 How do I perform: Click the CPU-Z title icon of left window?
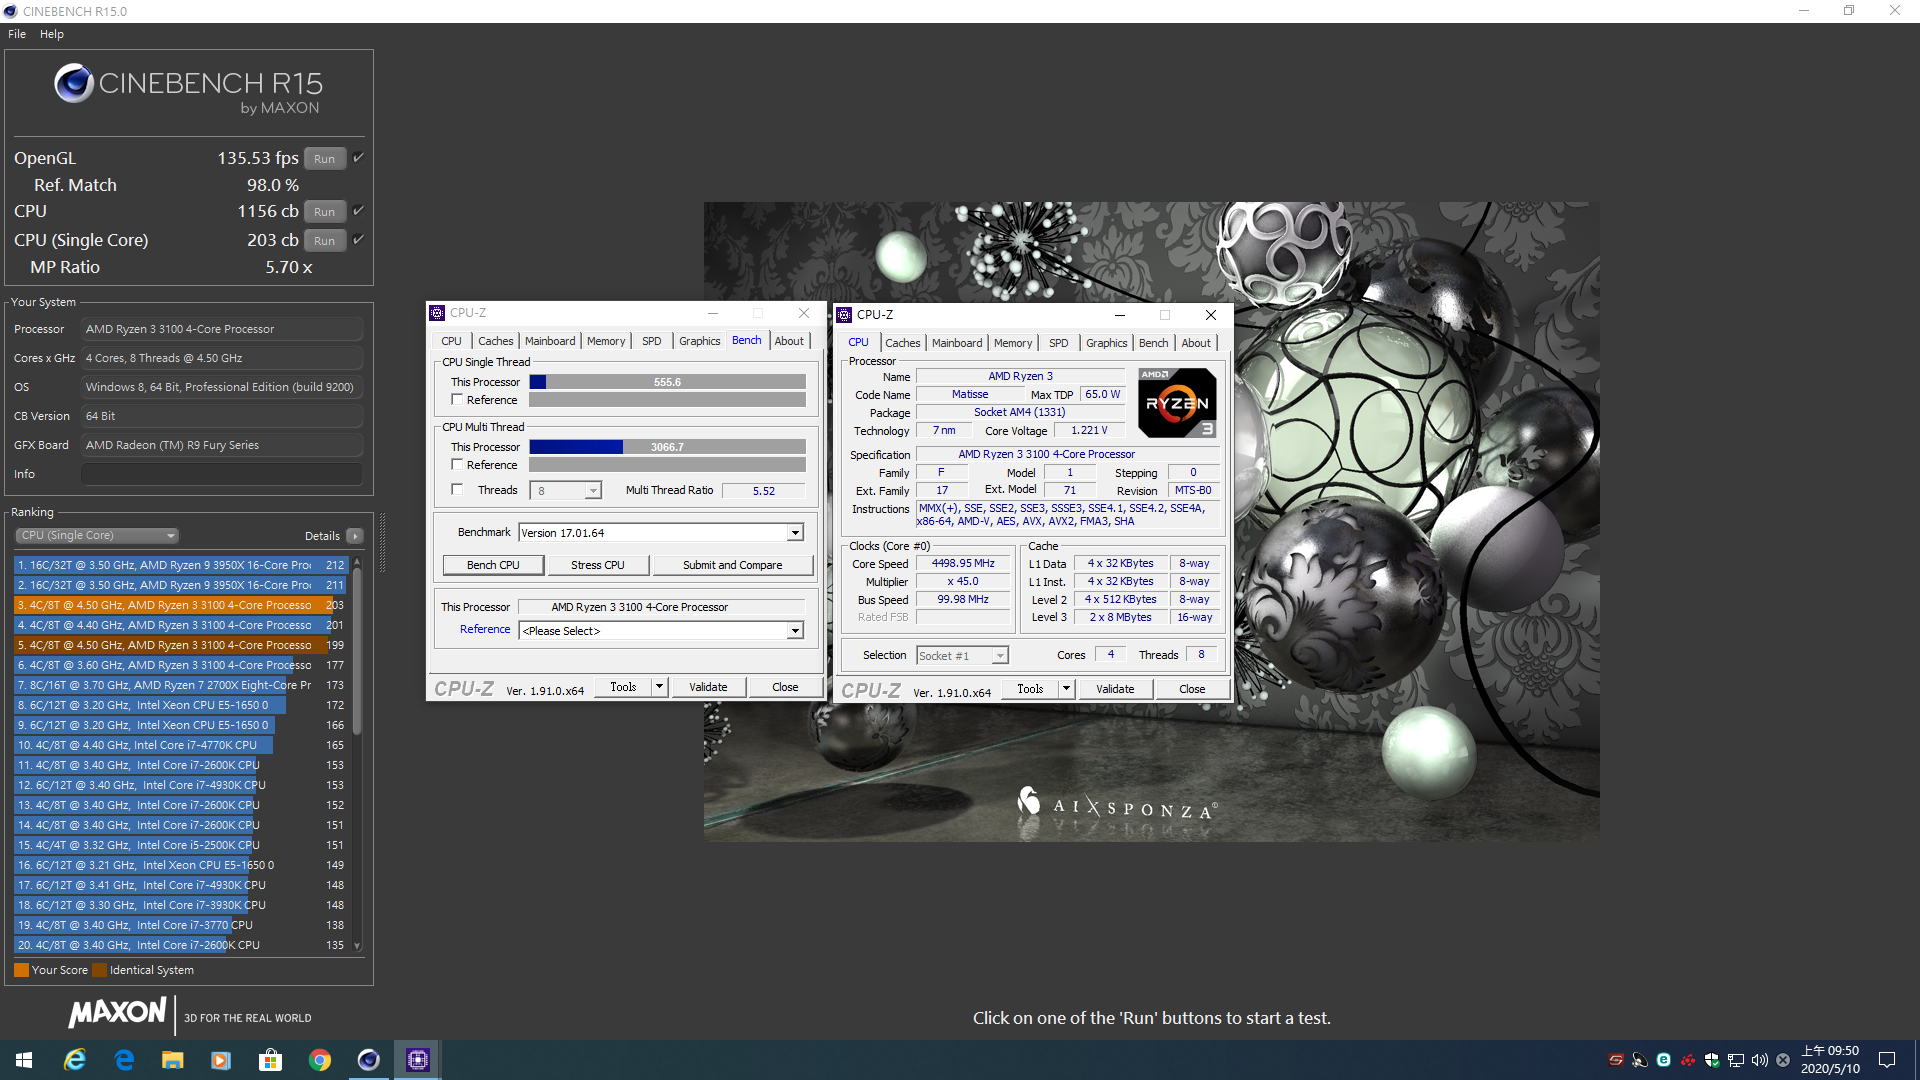click(437, 313)
